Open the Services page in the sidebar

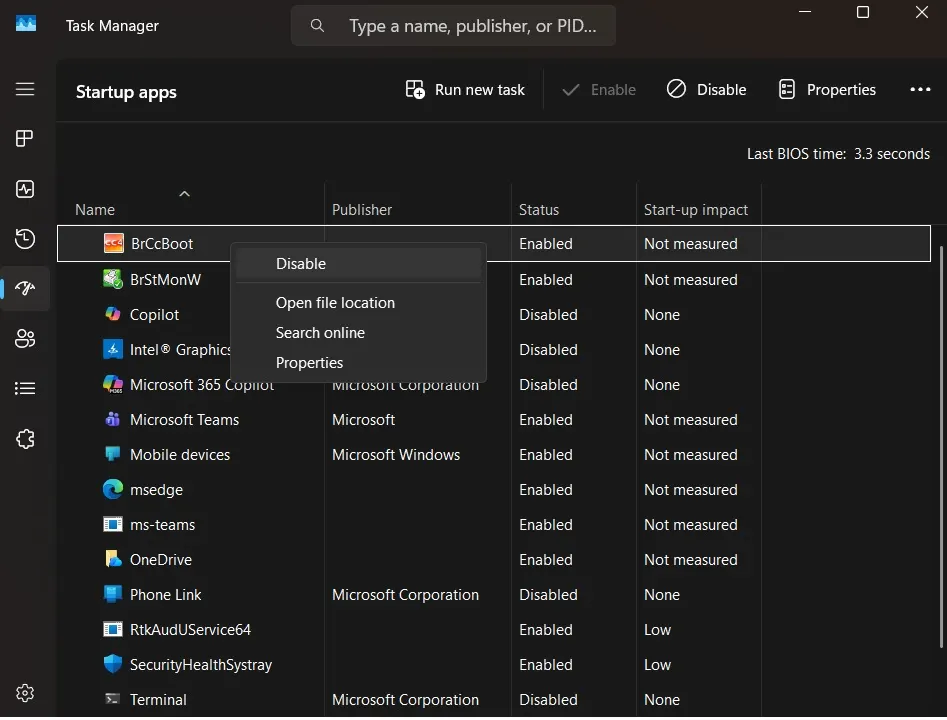(25, 438)
